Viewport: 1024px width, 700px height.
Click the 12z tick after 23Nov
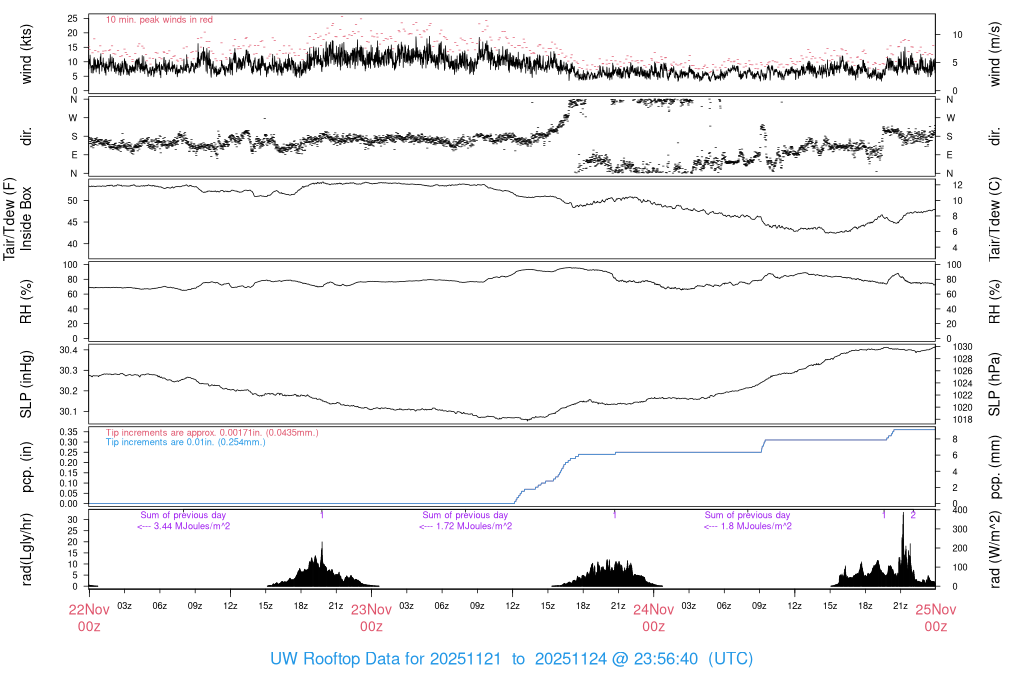point(512,606)
